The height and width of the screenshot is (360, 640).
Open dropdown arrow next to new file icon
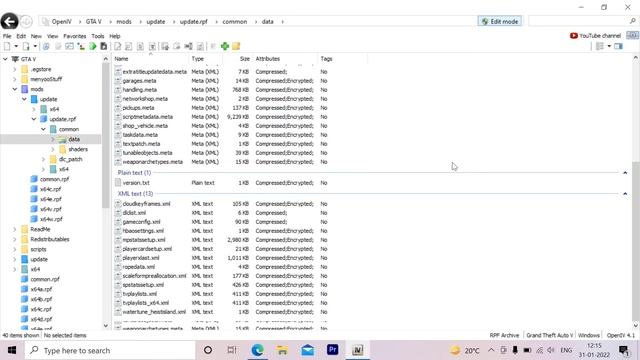[16, 47]
